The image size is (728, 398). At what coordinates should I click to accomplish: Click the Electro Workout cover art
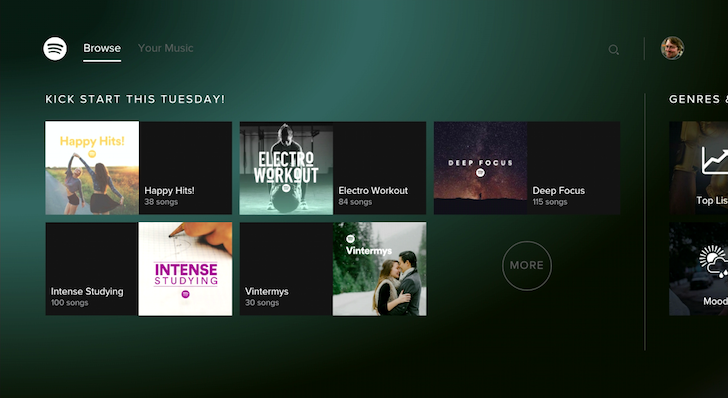point(286,168)
